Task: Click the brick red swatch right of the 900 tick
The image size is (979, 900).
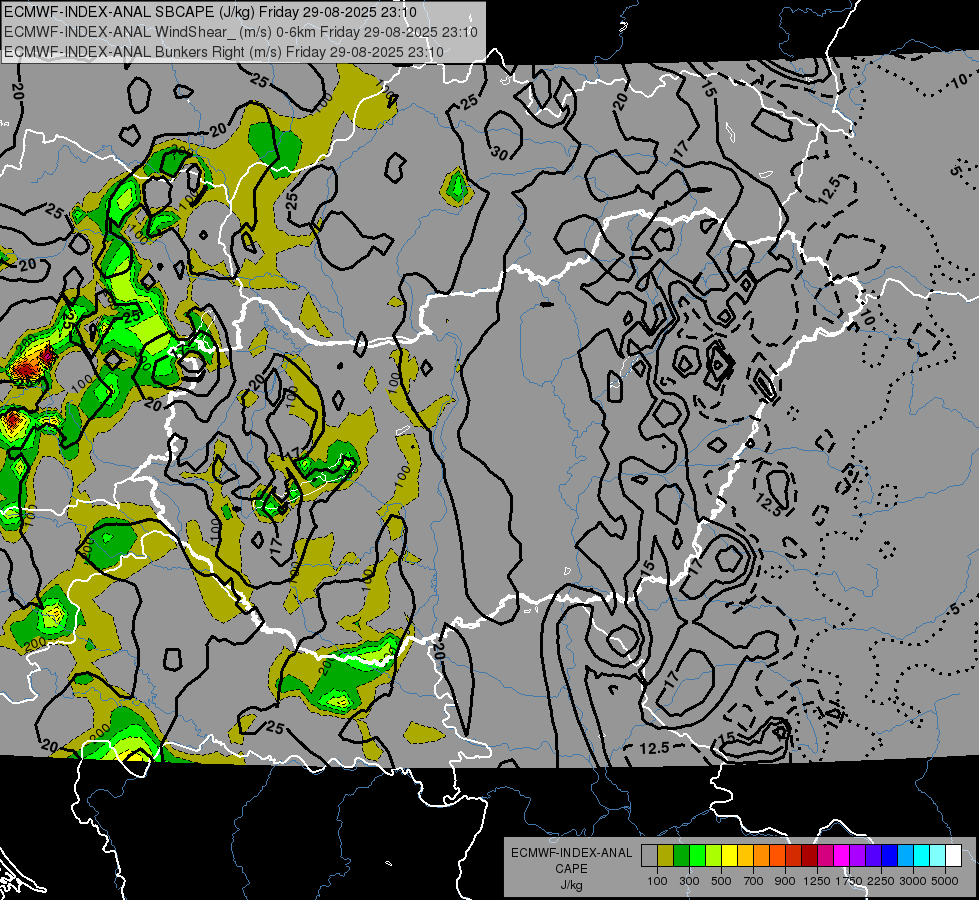Action: (x=794, y=856)
